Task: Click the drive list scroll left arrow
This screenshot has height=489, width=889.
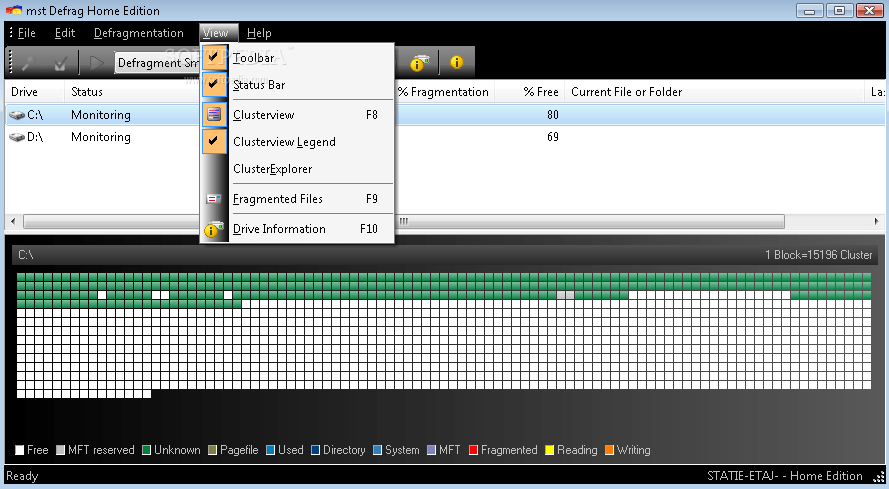Action: click(13, 221)
